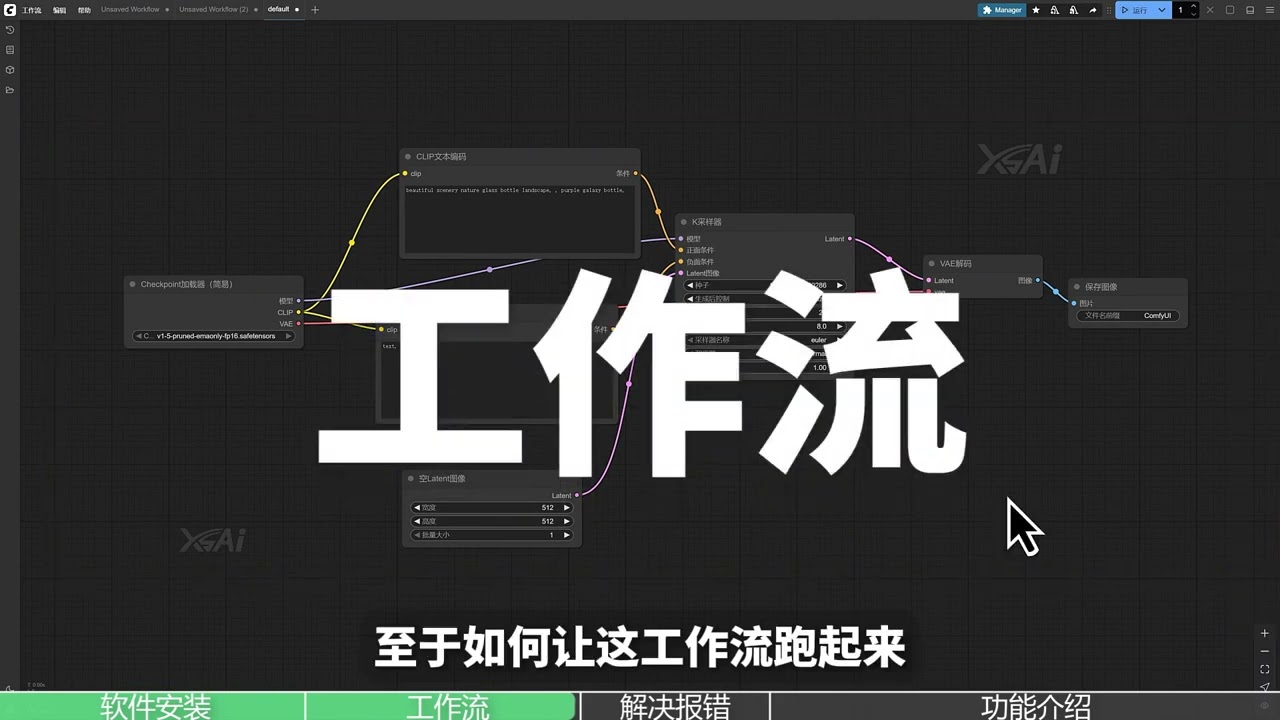Switch to the Unsaved Workflow tab
1280x720 pixels.
130,10
